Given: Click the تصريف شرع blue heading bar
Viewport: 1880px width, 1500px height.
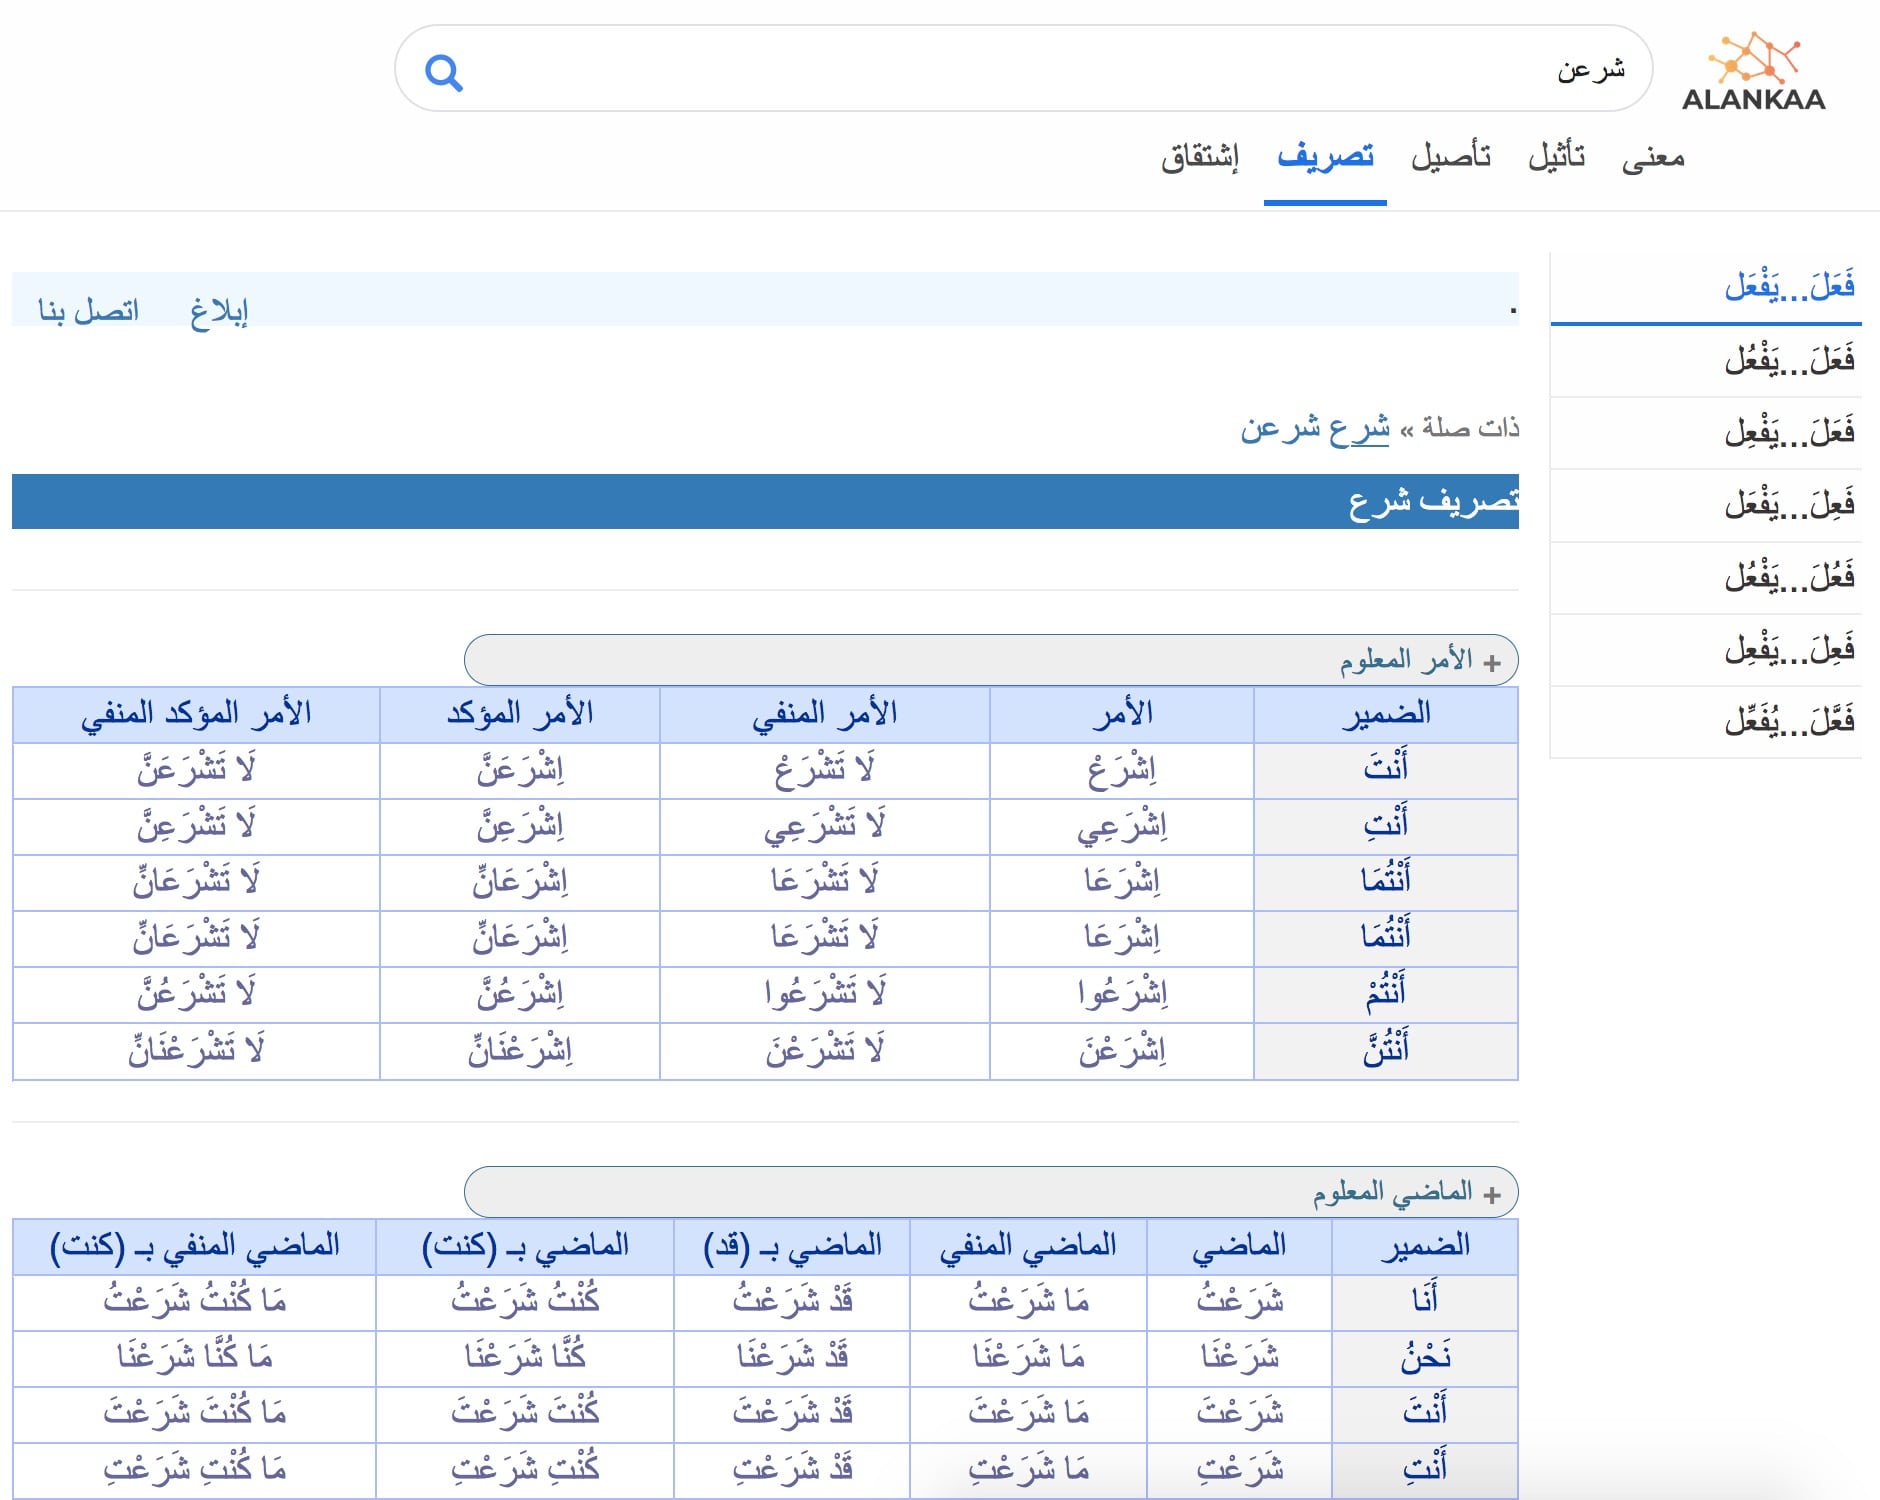Looking at the screenshot, I should click(x=765, y=501).
